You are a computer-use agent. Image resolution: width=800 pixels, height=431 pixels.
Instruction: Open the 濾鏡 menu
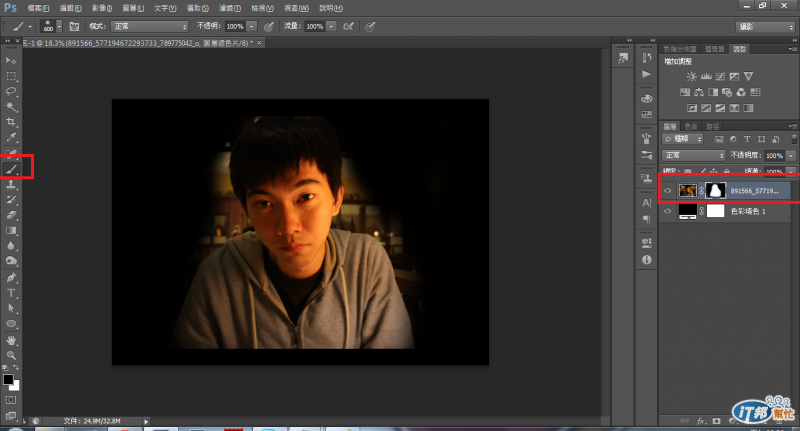tap(230, 8)
